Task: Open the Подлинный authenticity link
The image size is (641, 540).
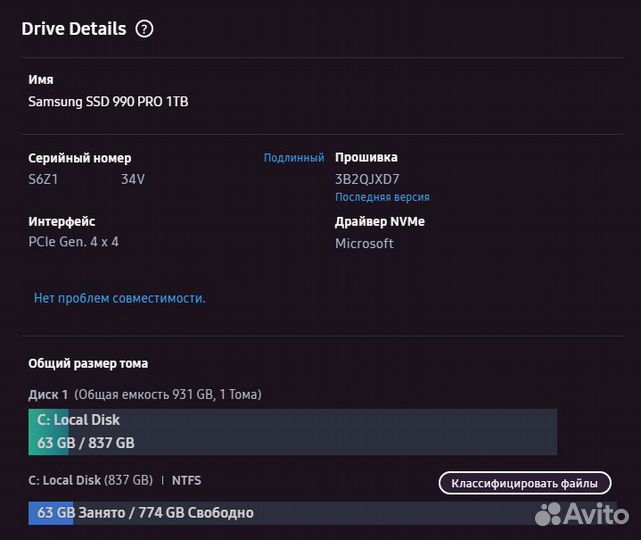Action: (x=294, y=157)
